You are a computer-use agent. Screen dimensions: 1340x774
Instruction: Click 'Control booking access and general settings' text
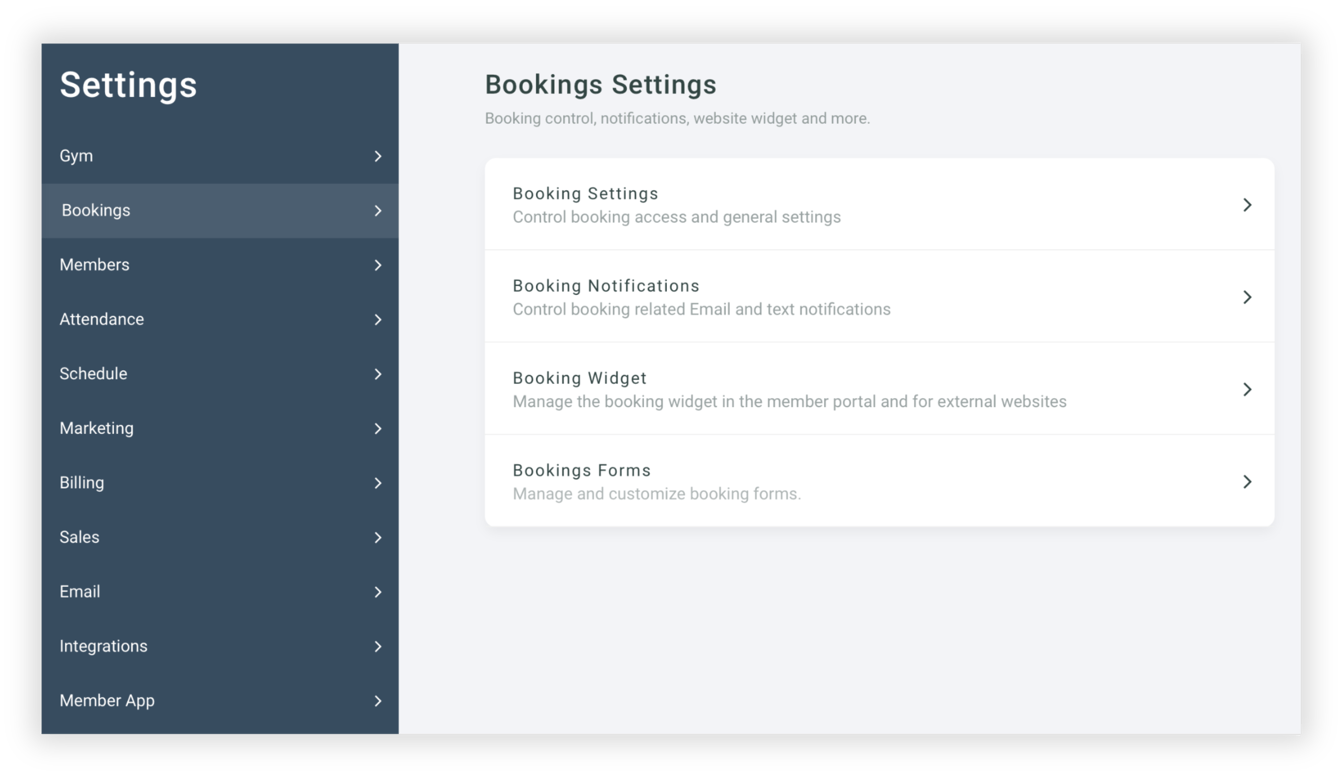pos(677,217)
